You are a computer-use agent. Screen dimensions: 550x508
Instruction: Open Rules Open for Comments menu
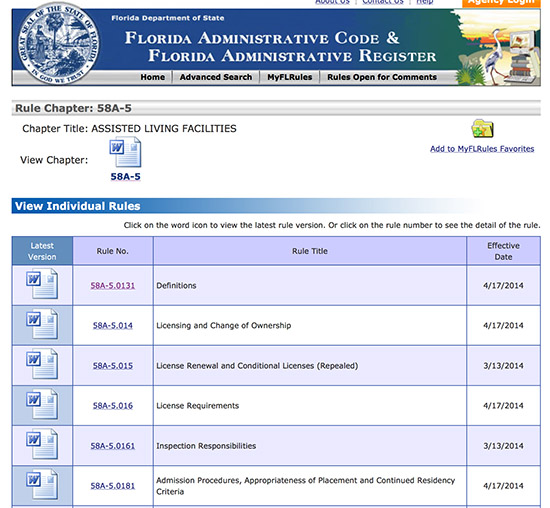382,77
